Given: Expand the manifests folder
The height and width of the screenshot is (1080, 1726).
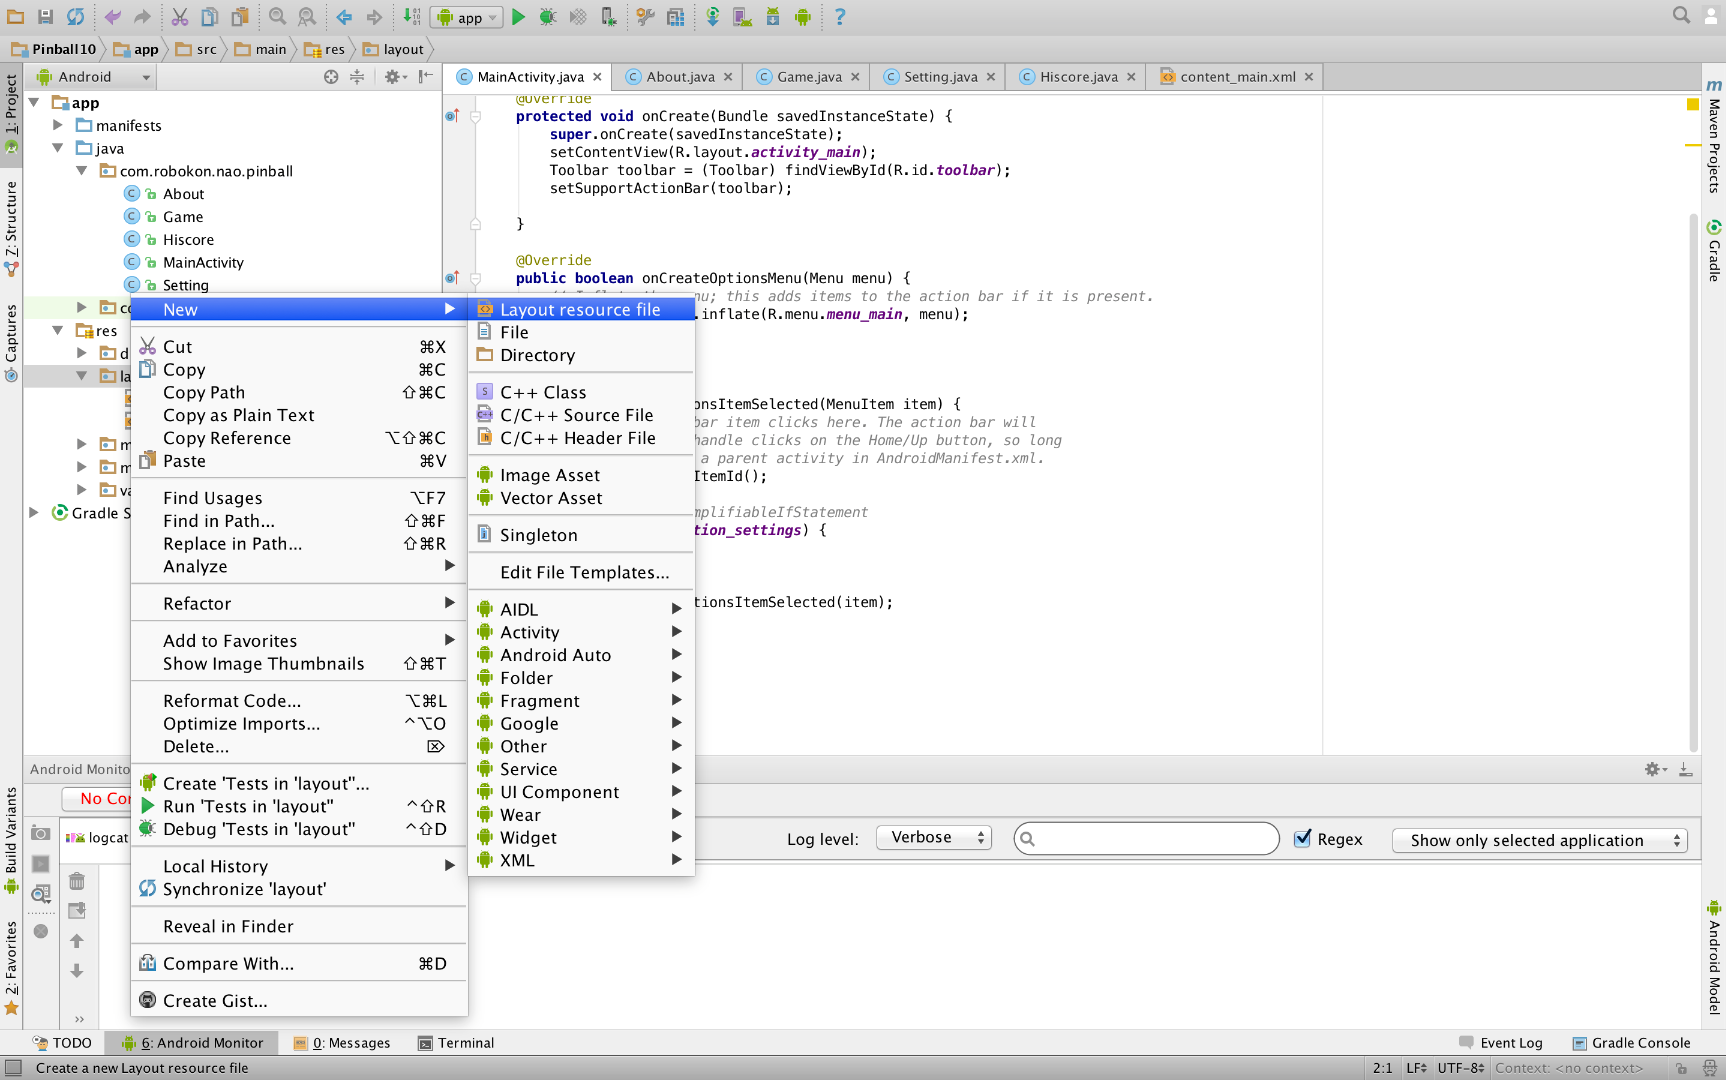Looking at the screenshot, I should coord(58,125).
